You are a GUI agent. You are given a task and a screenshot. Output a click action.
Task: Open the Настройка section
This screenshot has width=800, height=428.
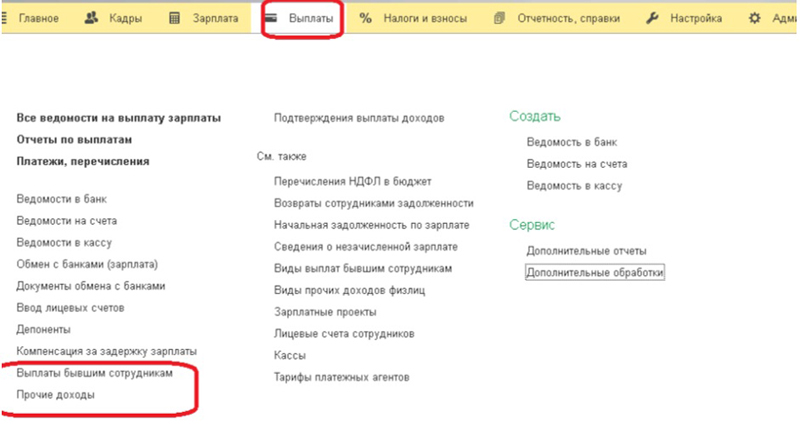[x=696, y=18]
